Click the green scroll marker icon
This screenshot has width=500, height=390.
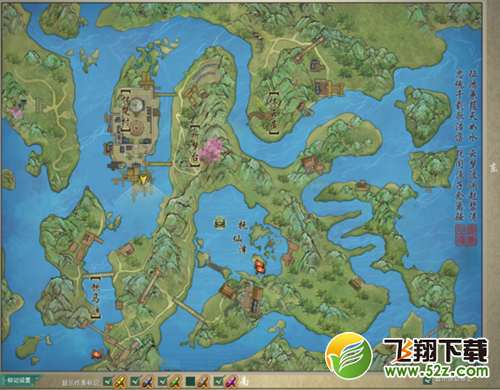[175, 382]
